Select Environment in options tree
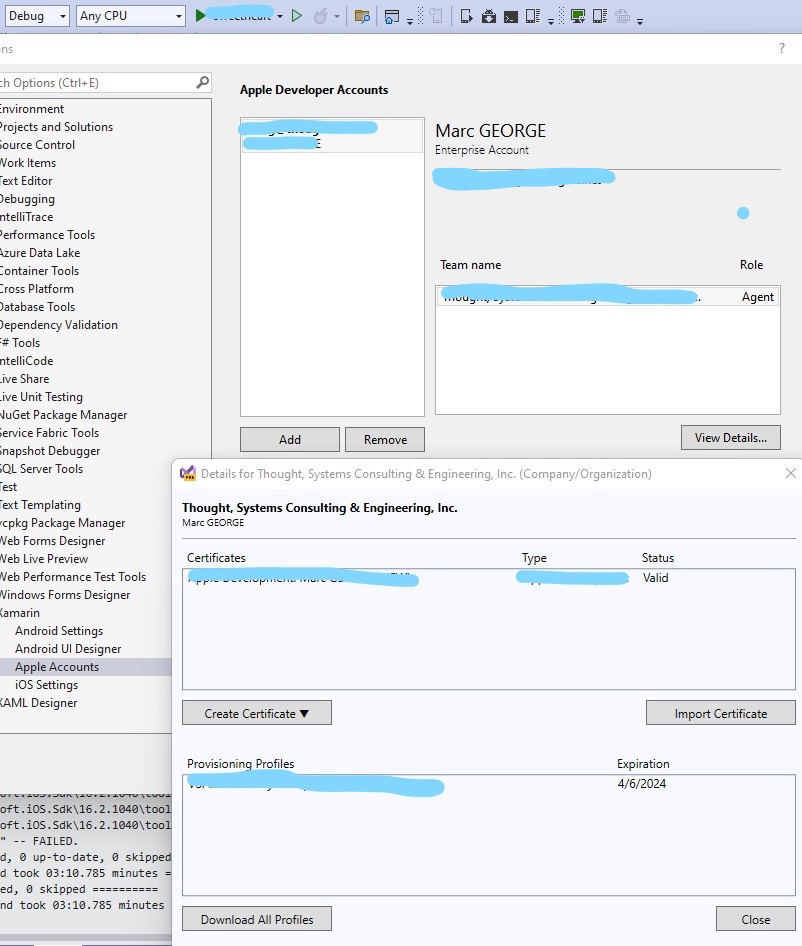The image size is (802, 946). point(32,109)
